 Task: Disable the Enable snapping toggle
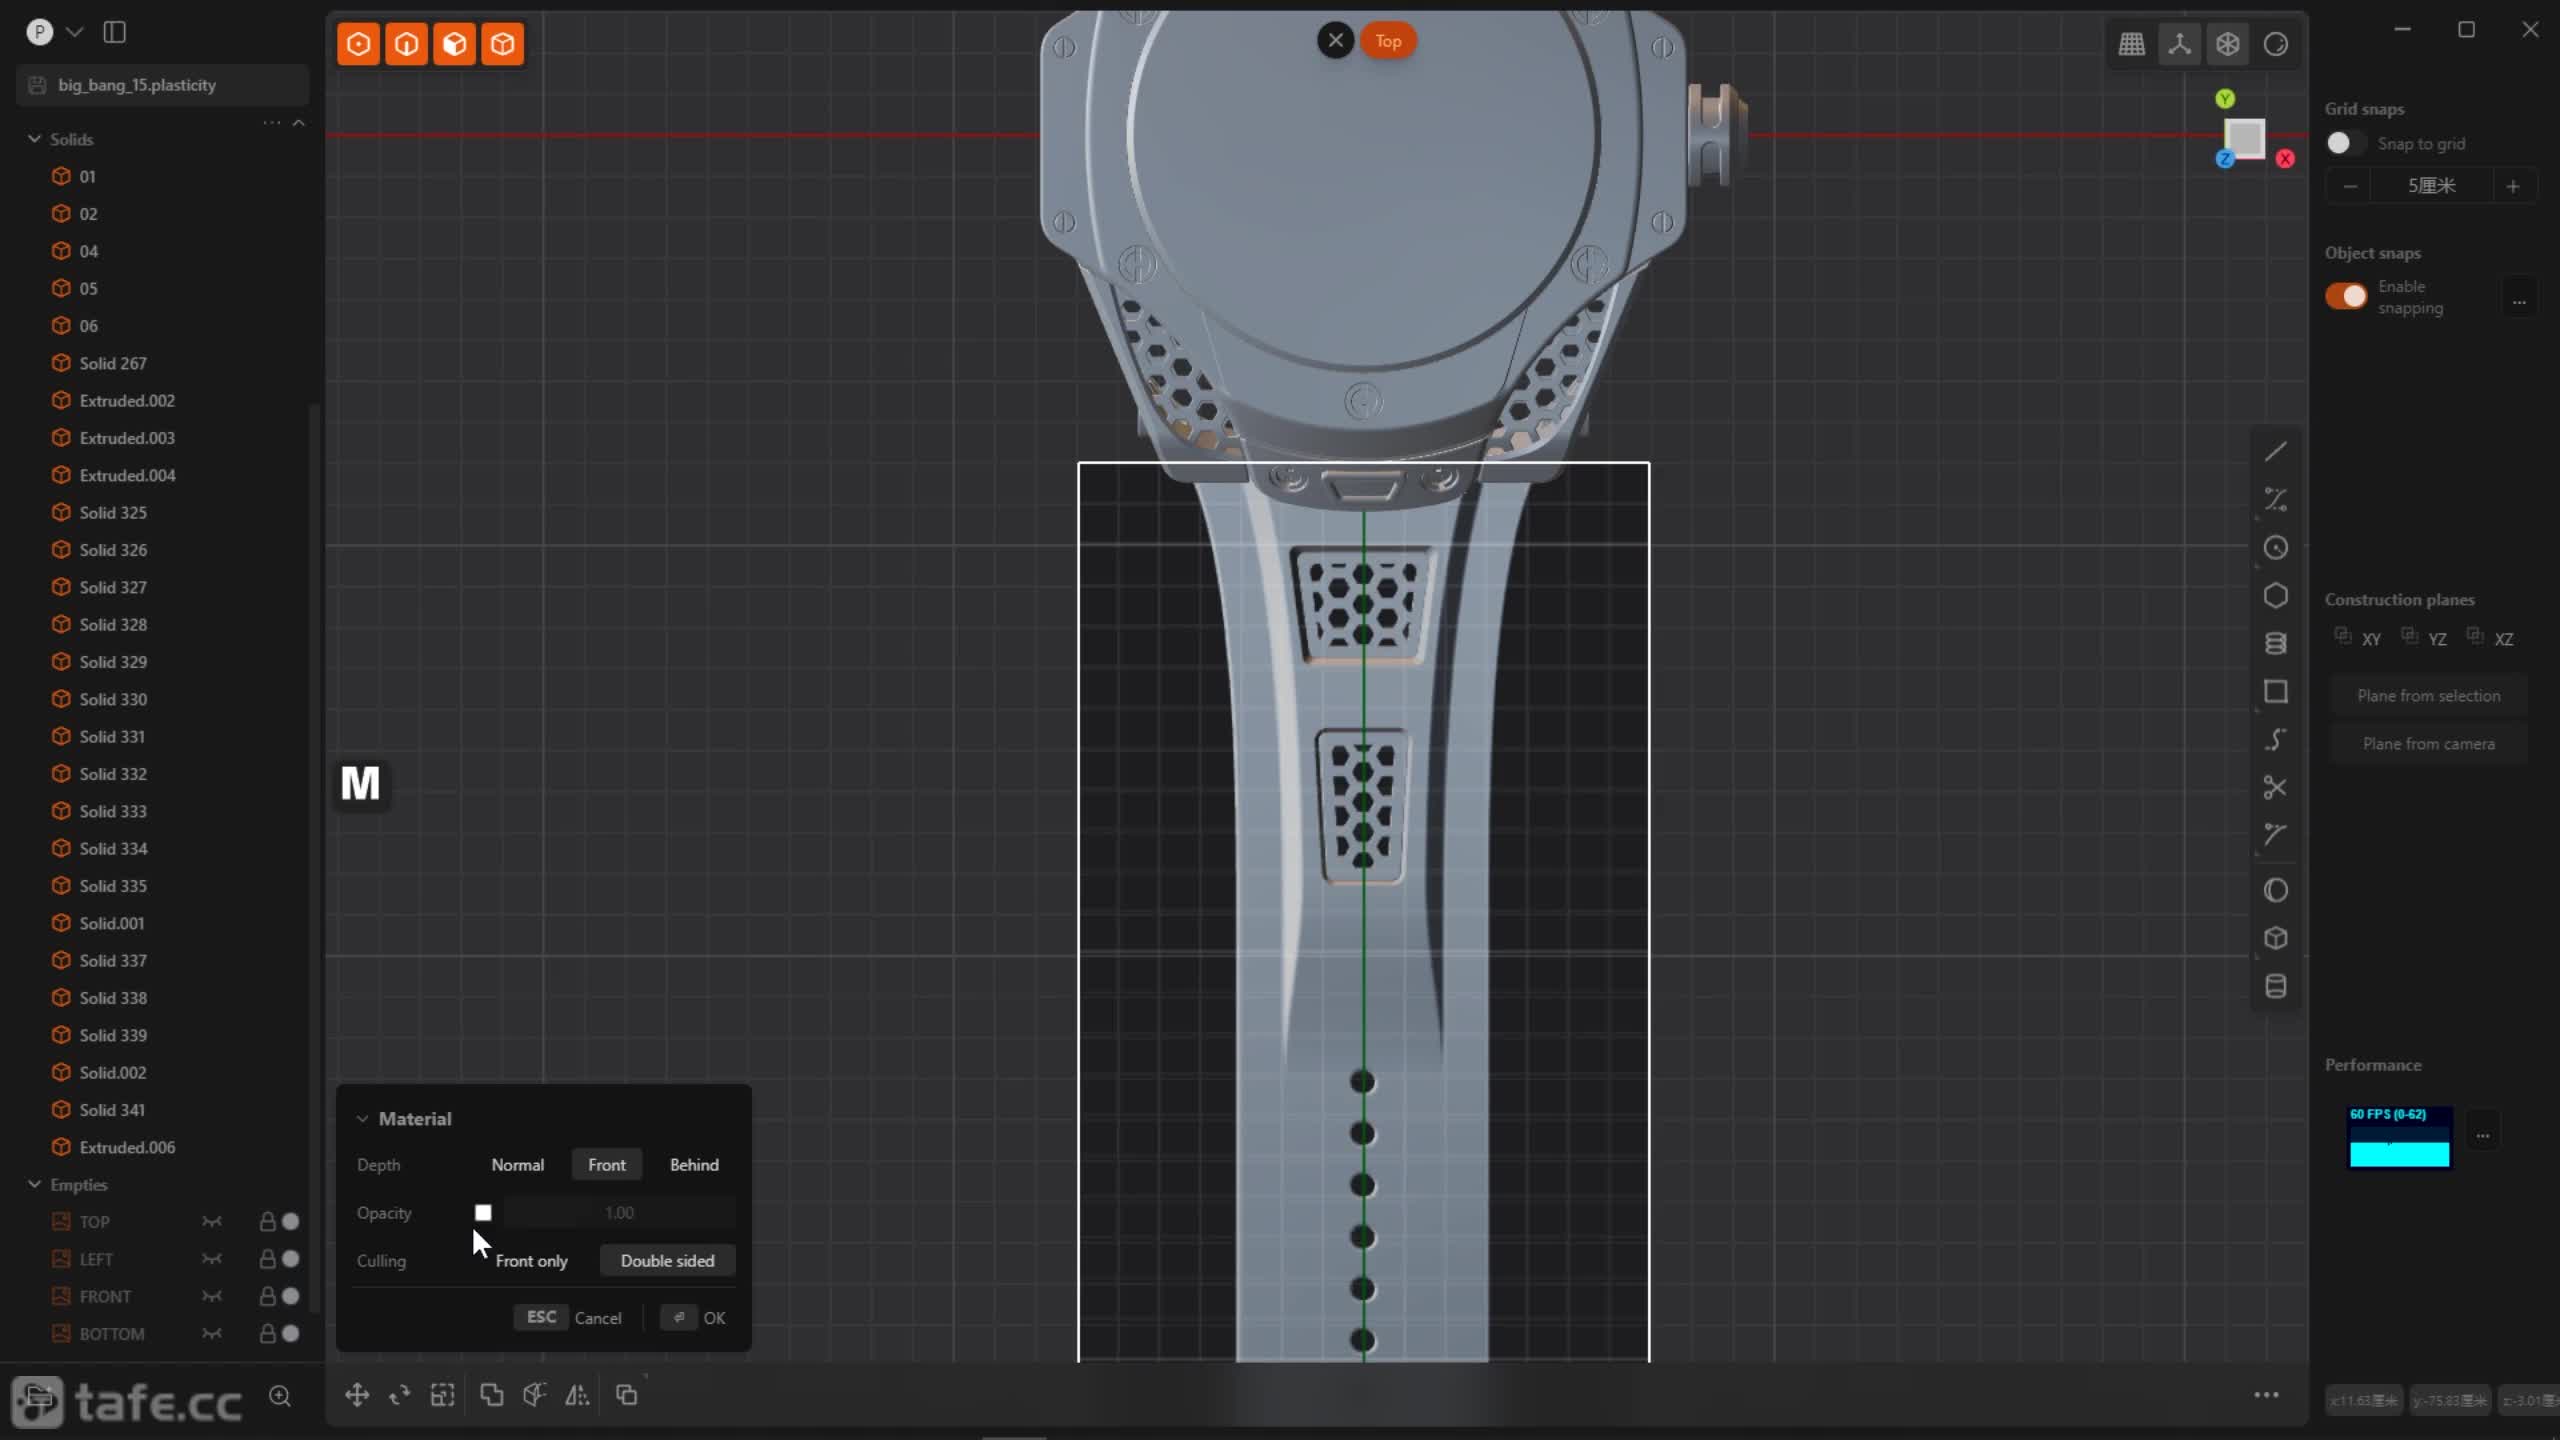pos(2346,296)
